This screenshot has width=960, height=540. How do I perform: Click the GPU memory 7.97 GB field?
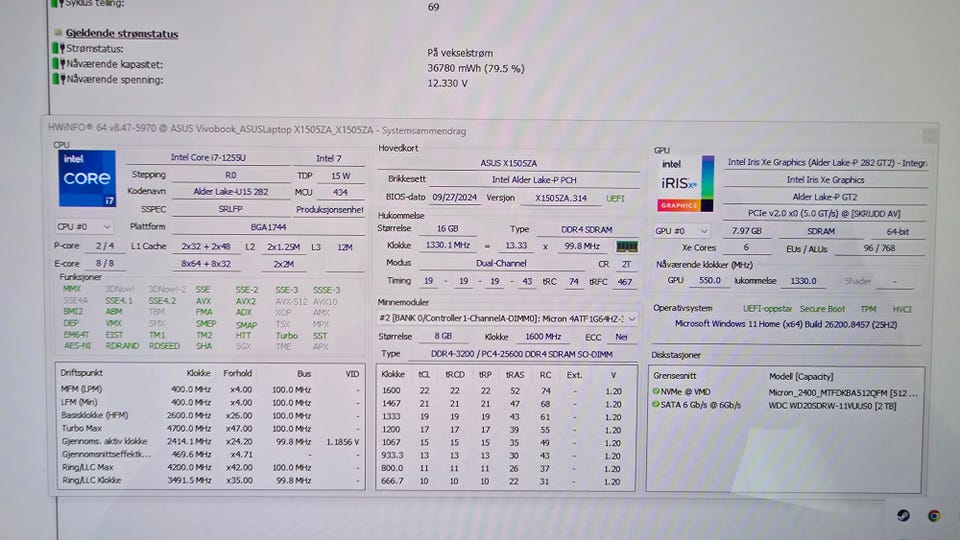coord(746,231)
